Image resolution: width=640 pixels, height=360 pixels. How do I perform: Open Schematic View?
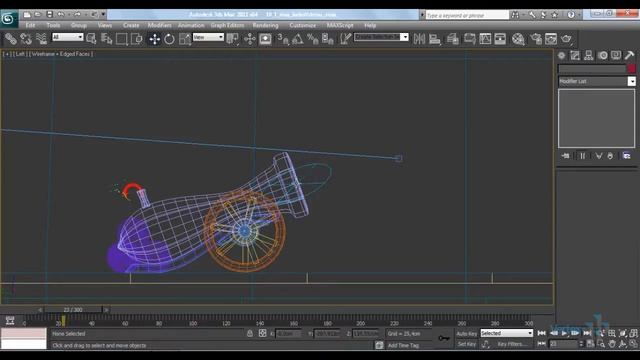pyautogui.click(x=500, y=39)
